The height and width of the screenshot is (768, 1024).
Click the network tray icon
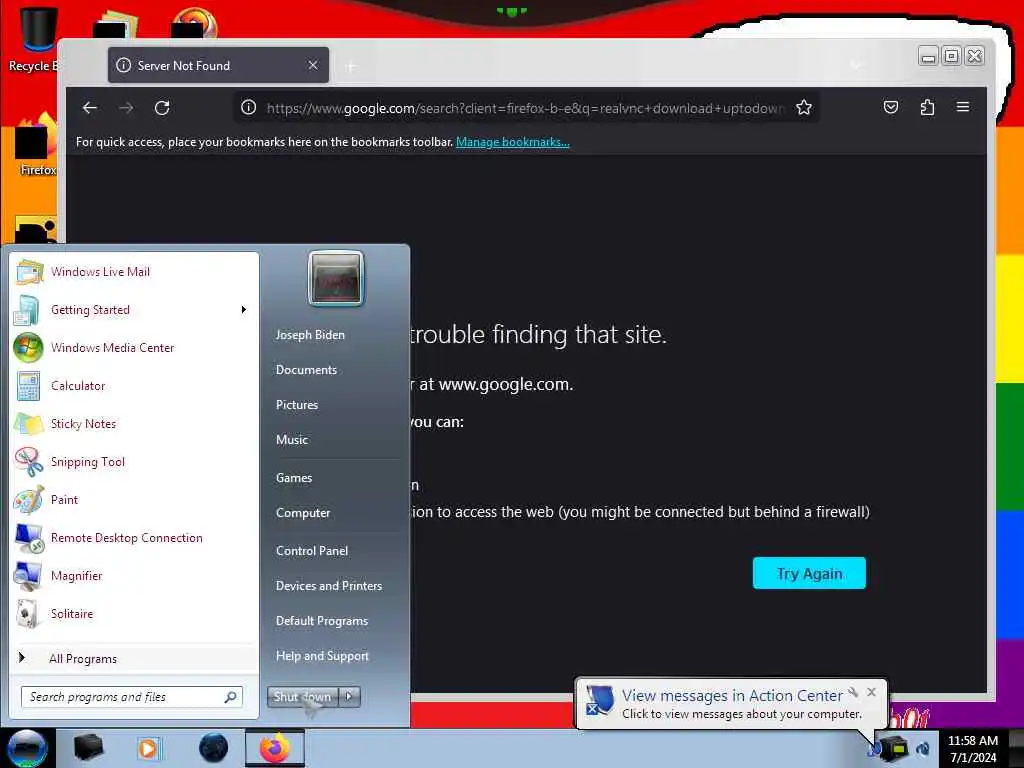click(x=893, y=748)
